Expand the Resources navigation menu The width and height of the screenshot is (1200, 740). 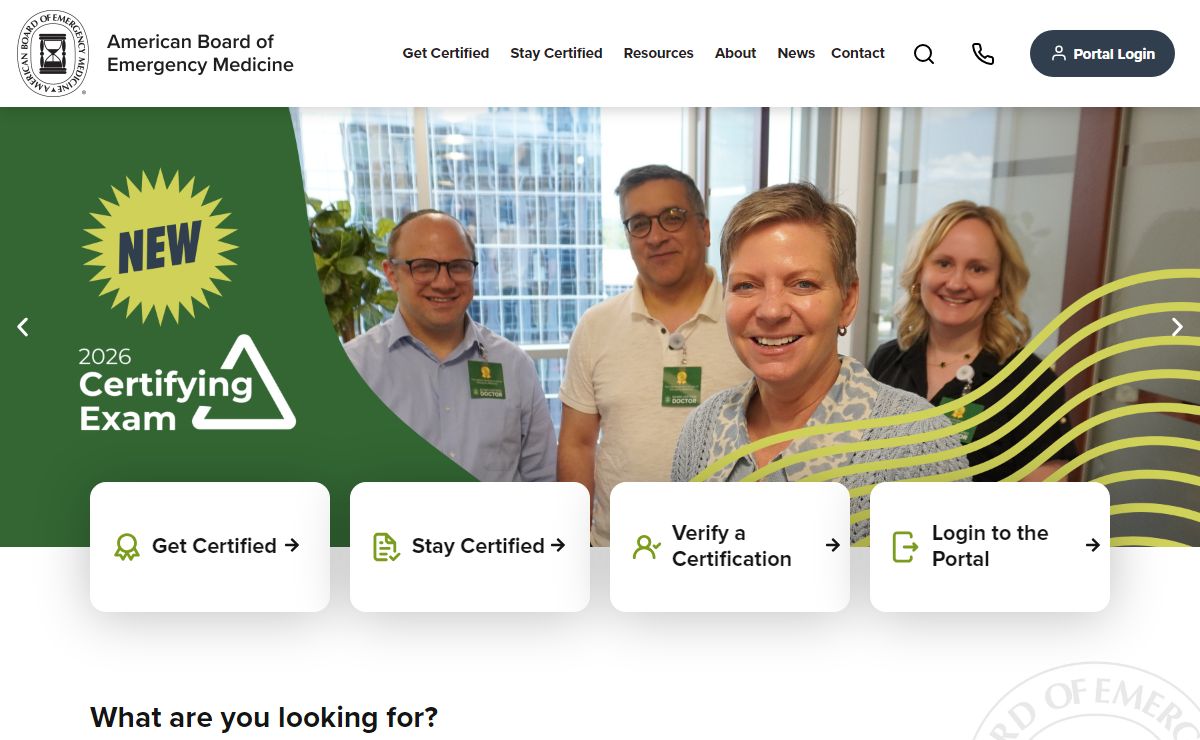658,53
